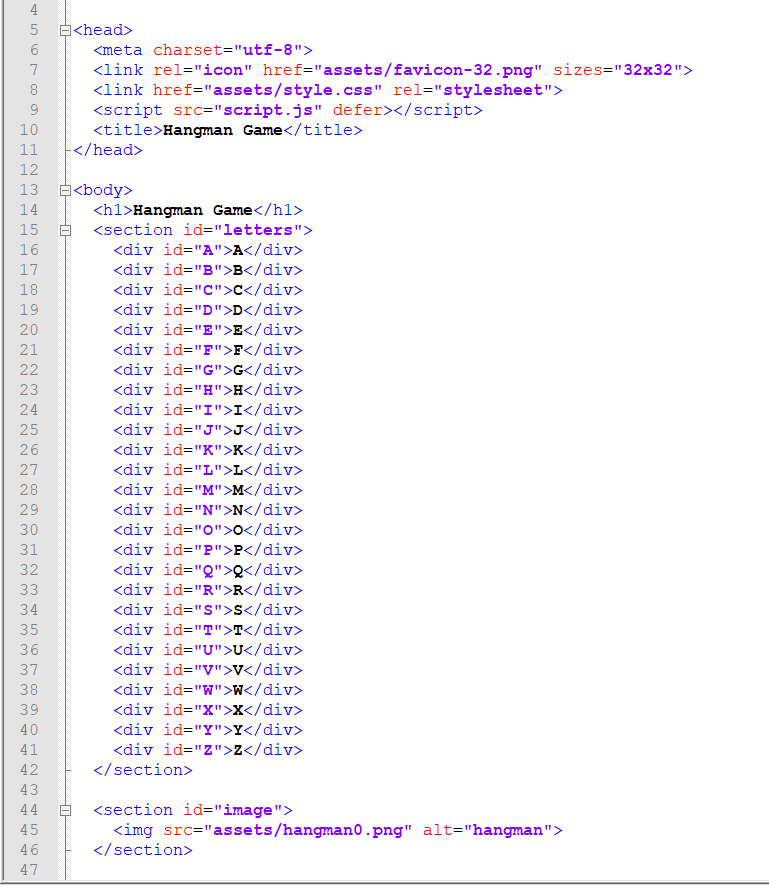This screenshot has width=769, height=885.
Task: Click the div with id "H"
Action: [x=208, y=391]
